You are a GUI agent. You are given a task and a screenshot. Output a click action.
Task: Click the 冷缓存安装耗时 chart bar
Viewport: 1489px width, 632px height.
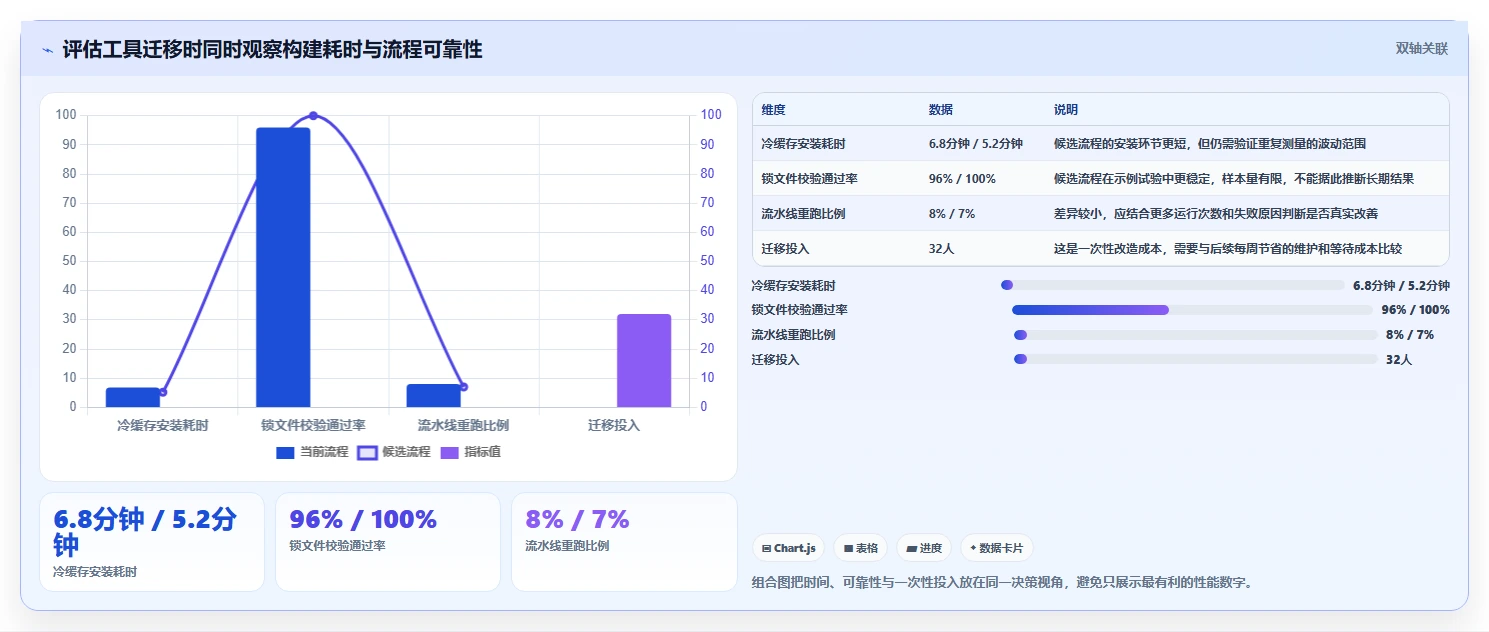pyautogui.click(x=133, y=397)
